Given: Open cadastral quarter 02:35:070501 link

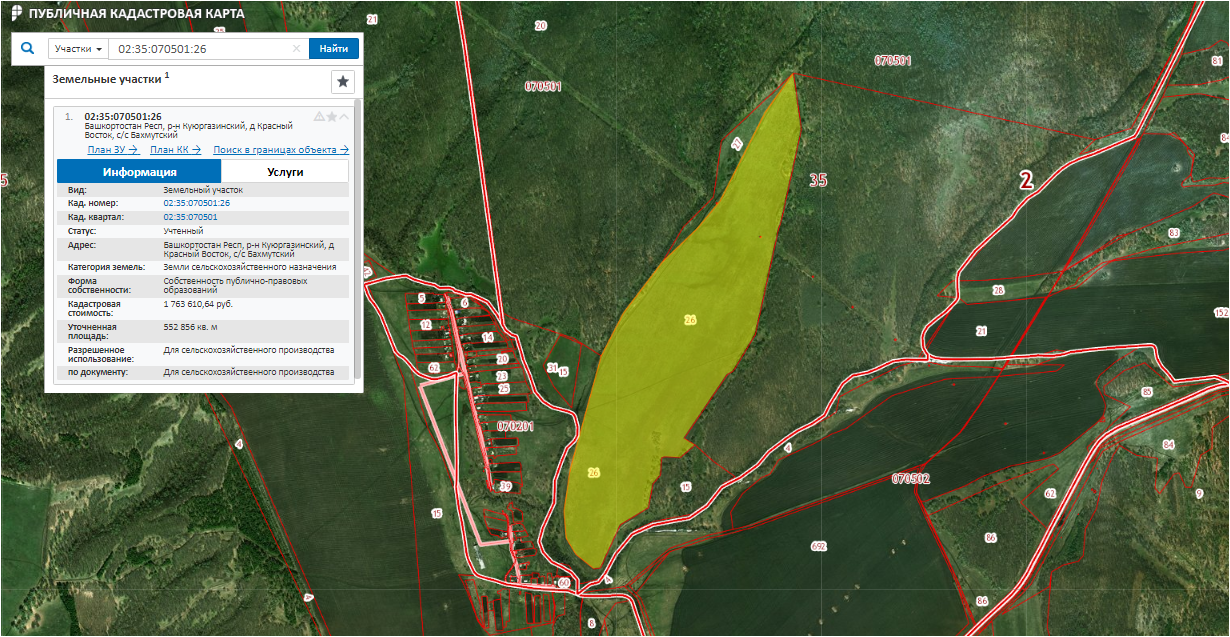Looking at the screenshot, I should coord(190,217).
